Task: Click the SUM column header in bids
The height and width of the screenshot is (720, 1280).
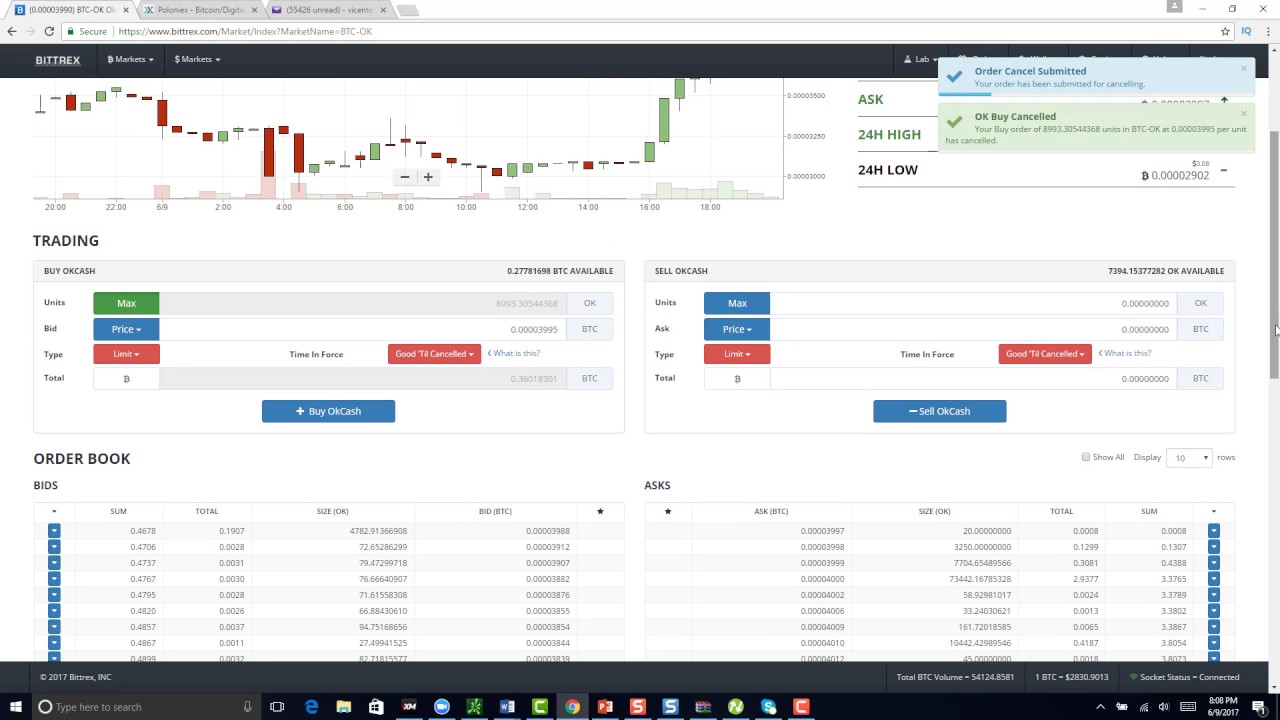Action: (118, 511)
